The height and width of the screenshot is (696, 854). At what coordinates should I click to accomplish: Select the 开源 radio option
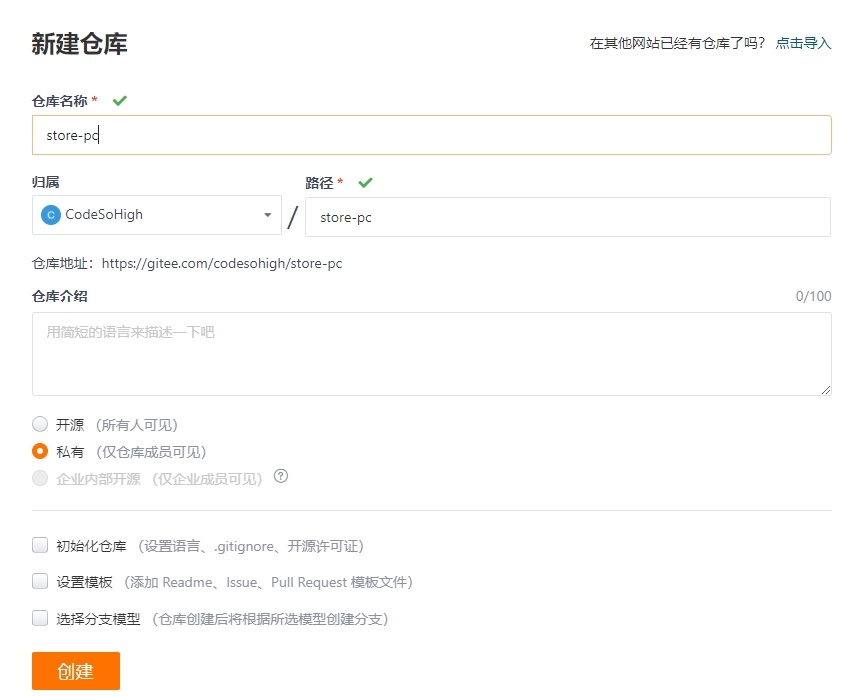point(40,424)
